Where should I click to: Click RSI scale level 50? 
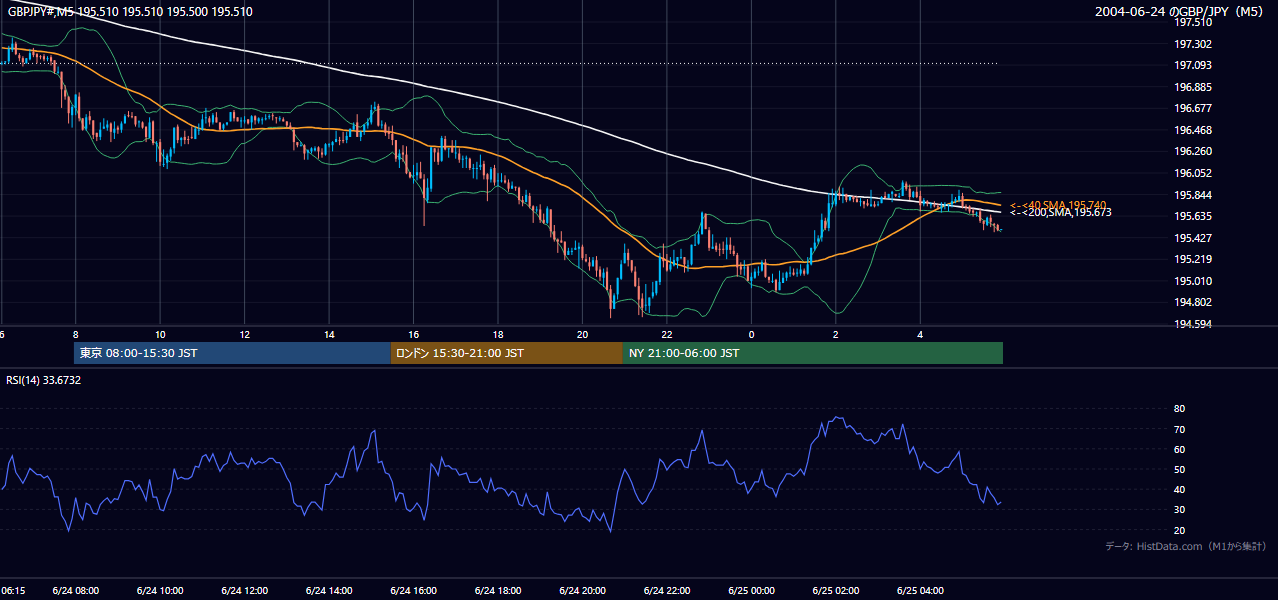coord(1179,469)
